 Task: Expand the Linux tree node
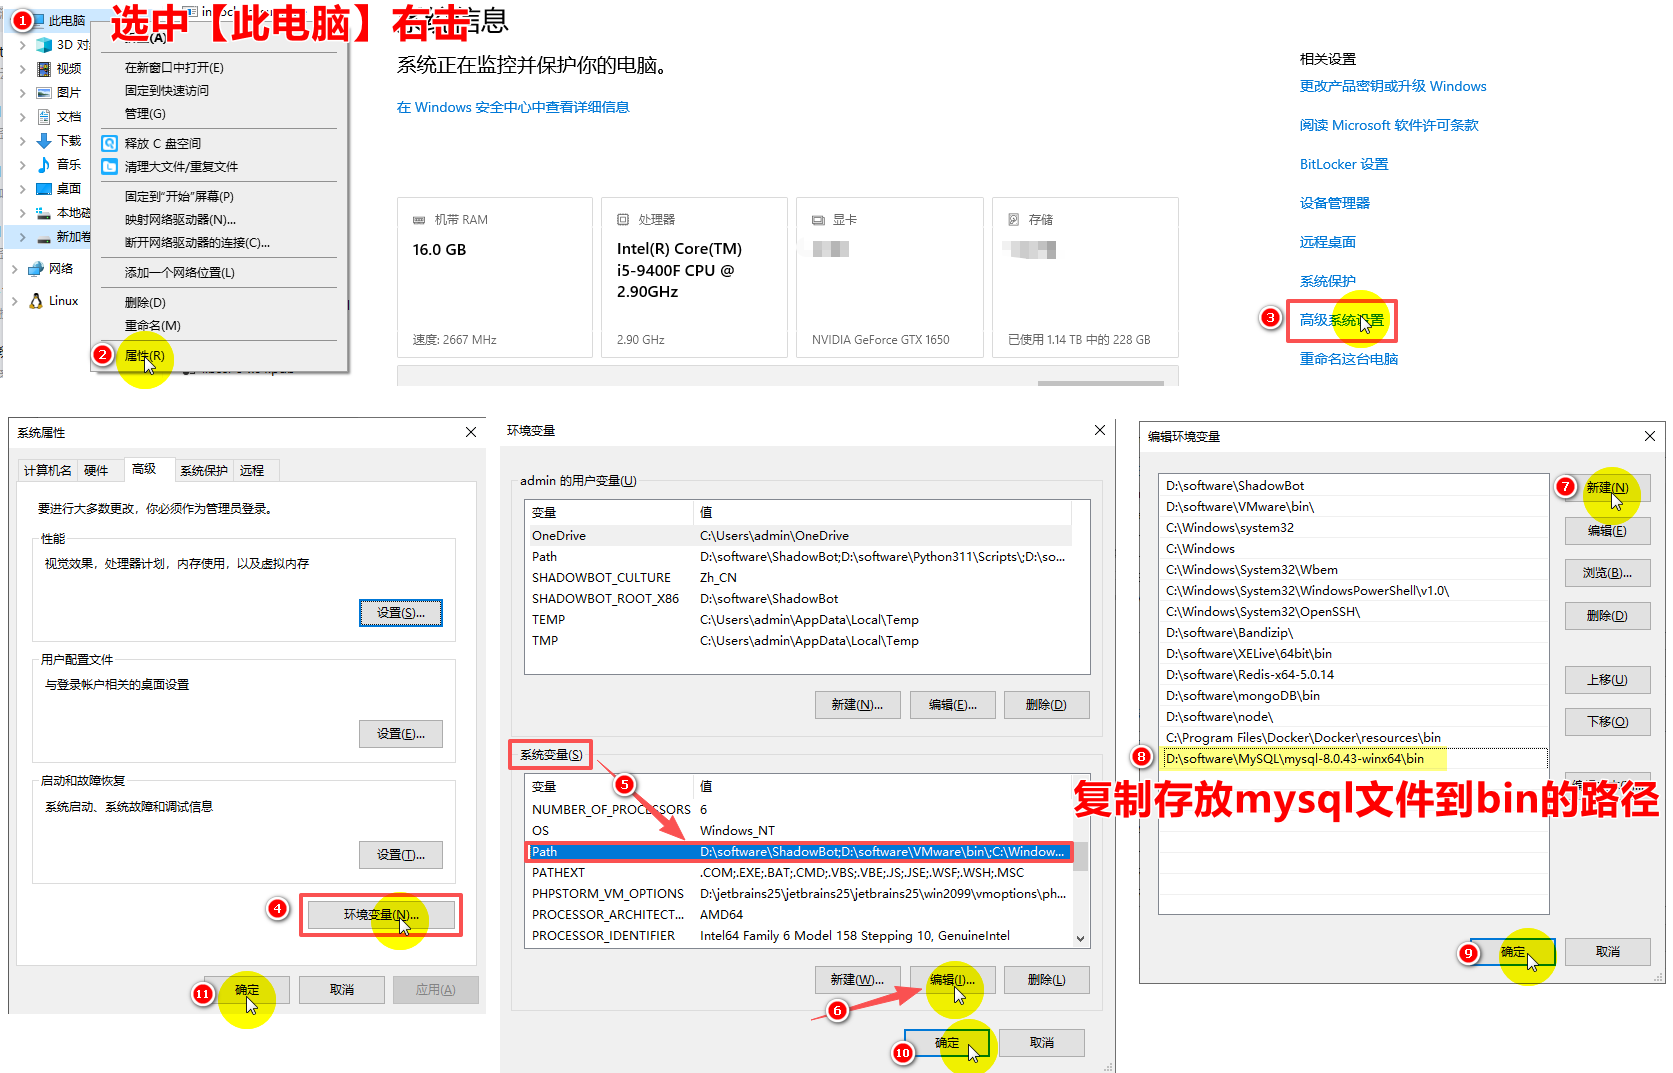point(15,301)
